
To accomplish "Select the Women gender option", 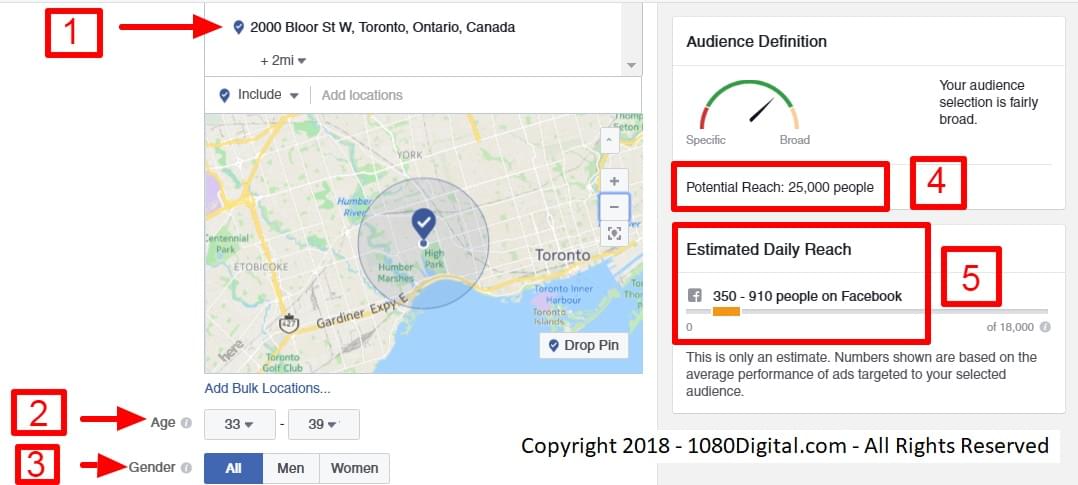I will pyautogui.click(x=354, y=468).
